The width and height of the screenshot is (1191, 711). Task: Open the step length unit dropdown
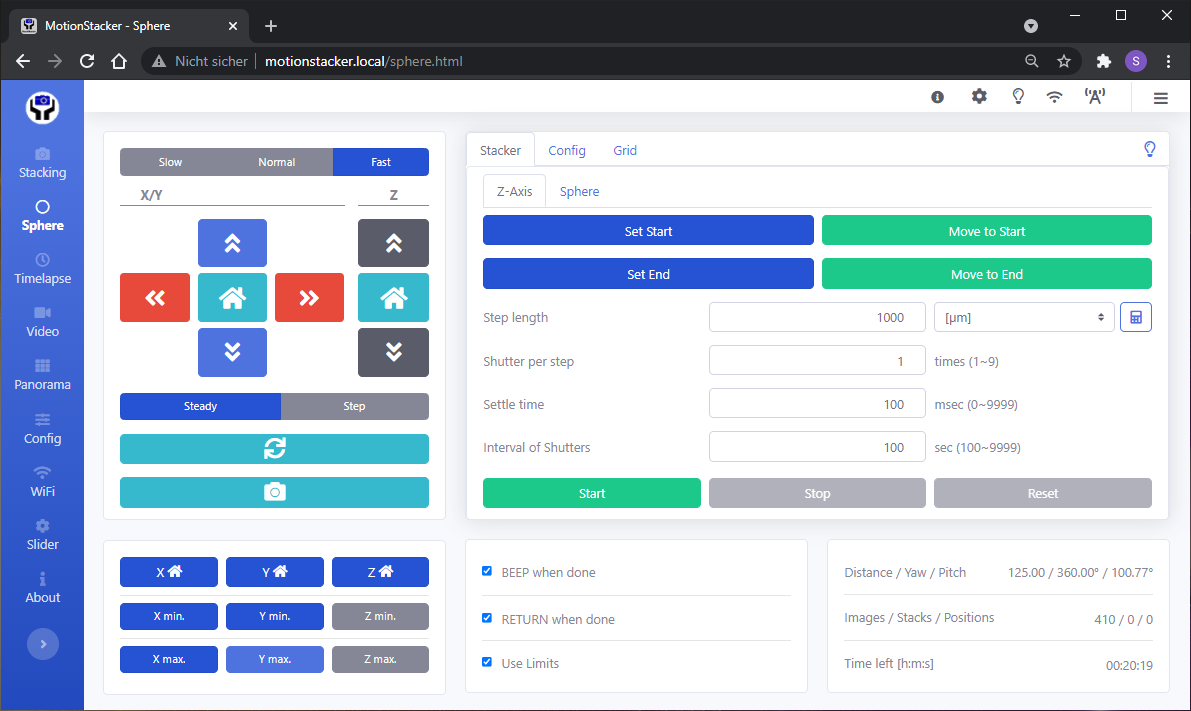[x=1023, y=317]
